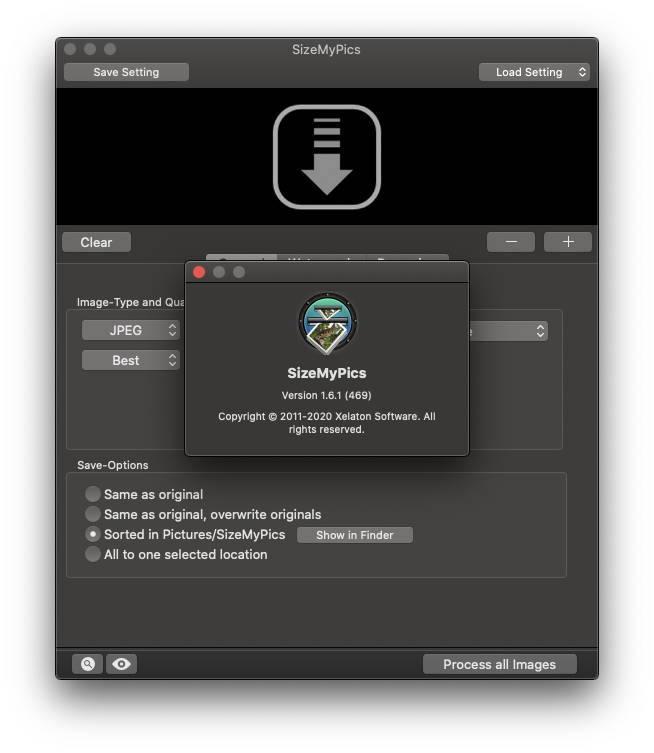The height and width of the screenshot is (753, 654).
Task: Add image with the plus button
Action: (x=568, y=242)
